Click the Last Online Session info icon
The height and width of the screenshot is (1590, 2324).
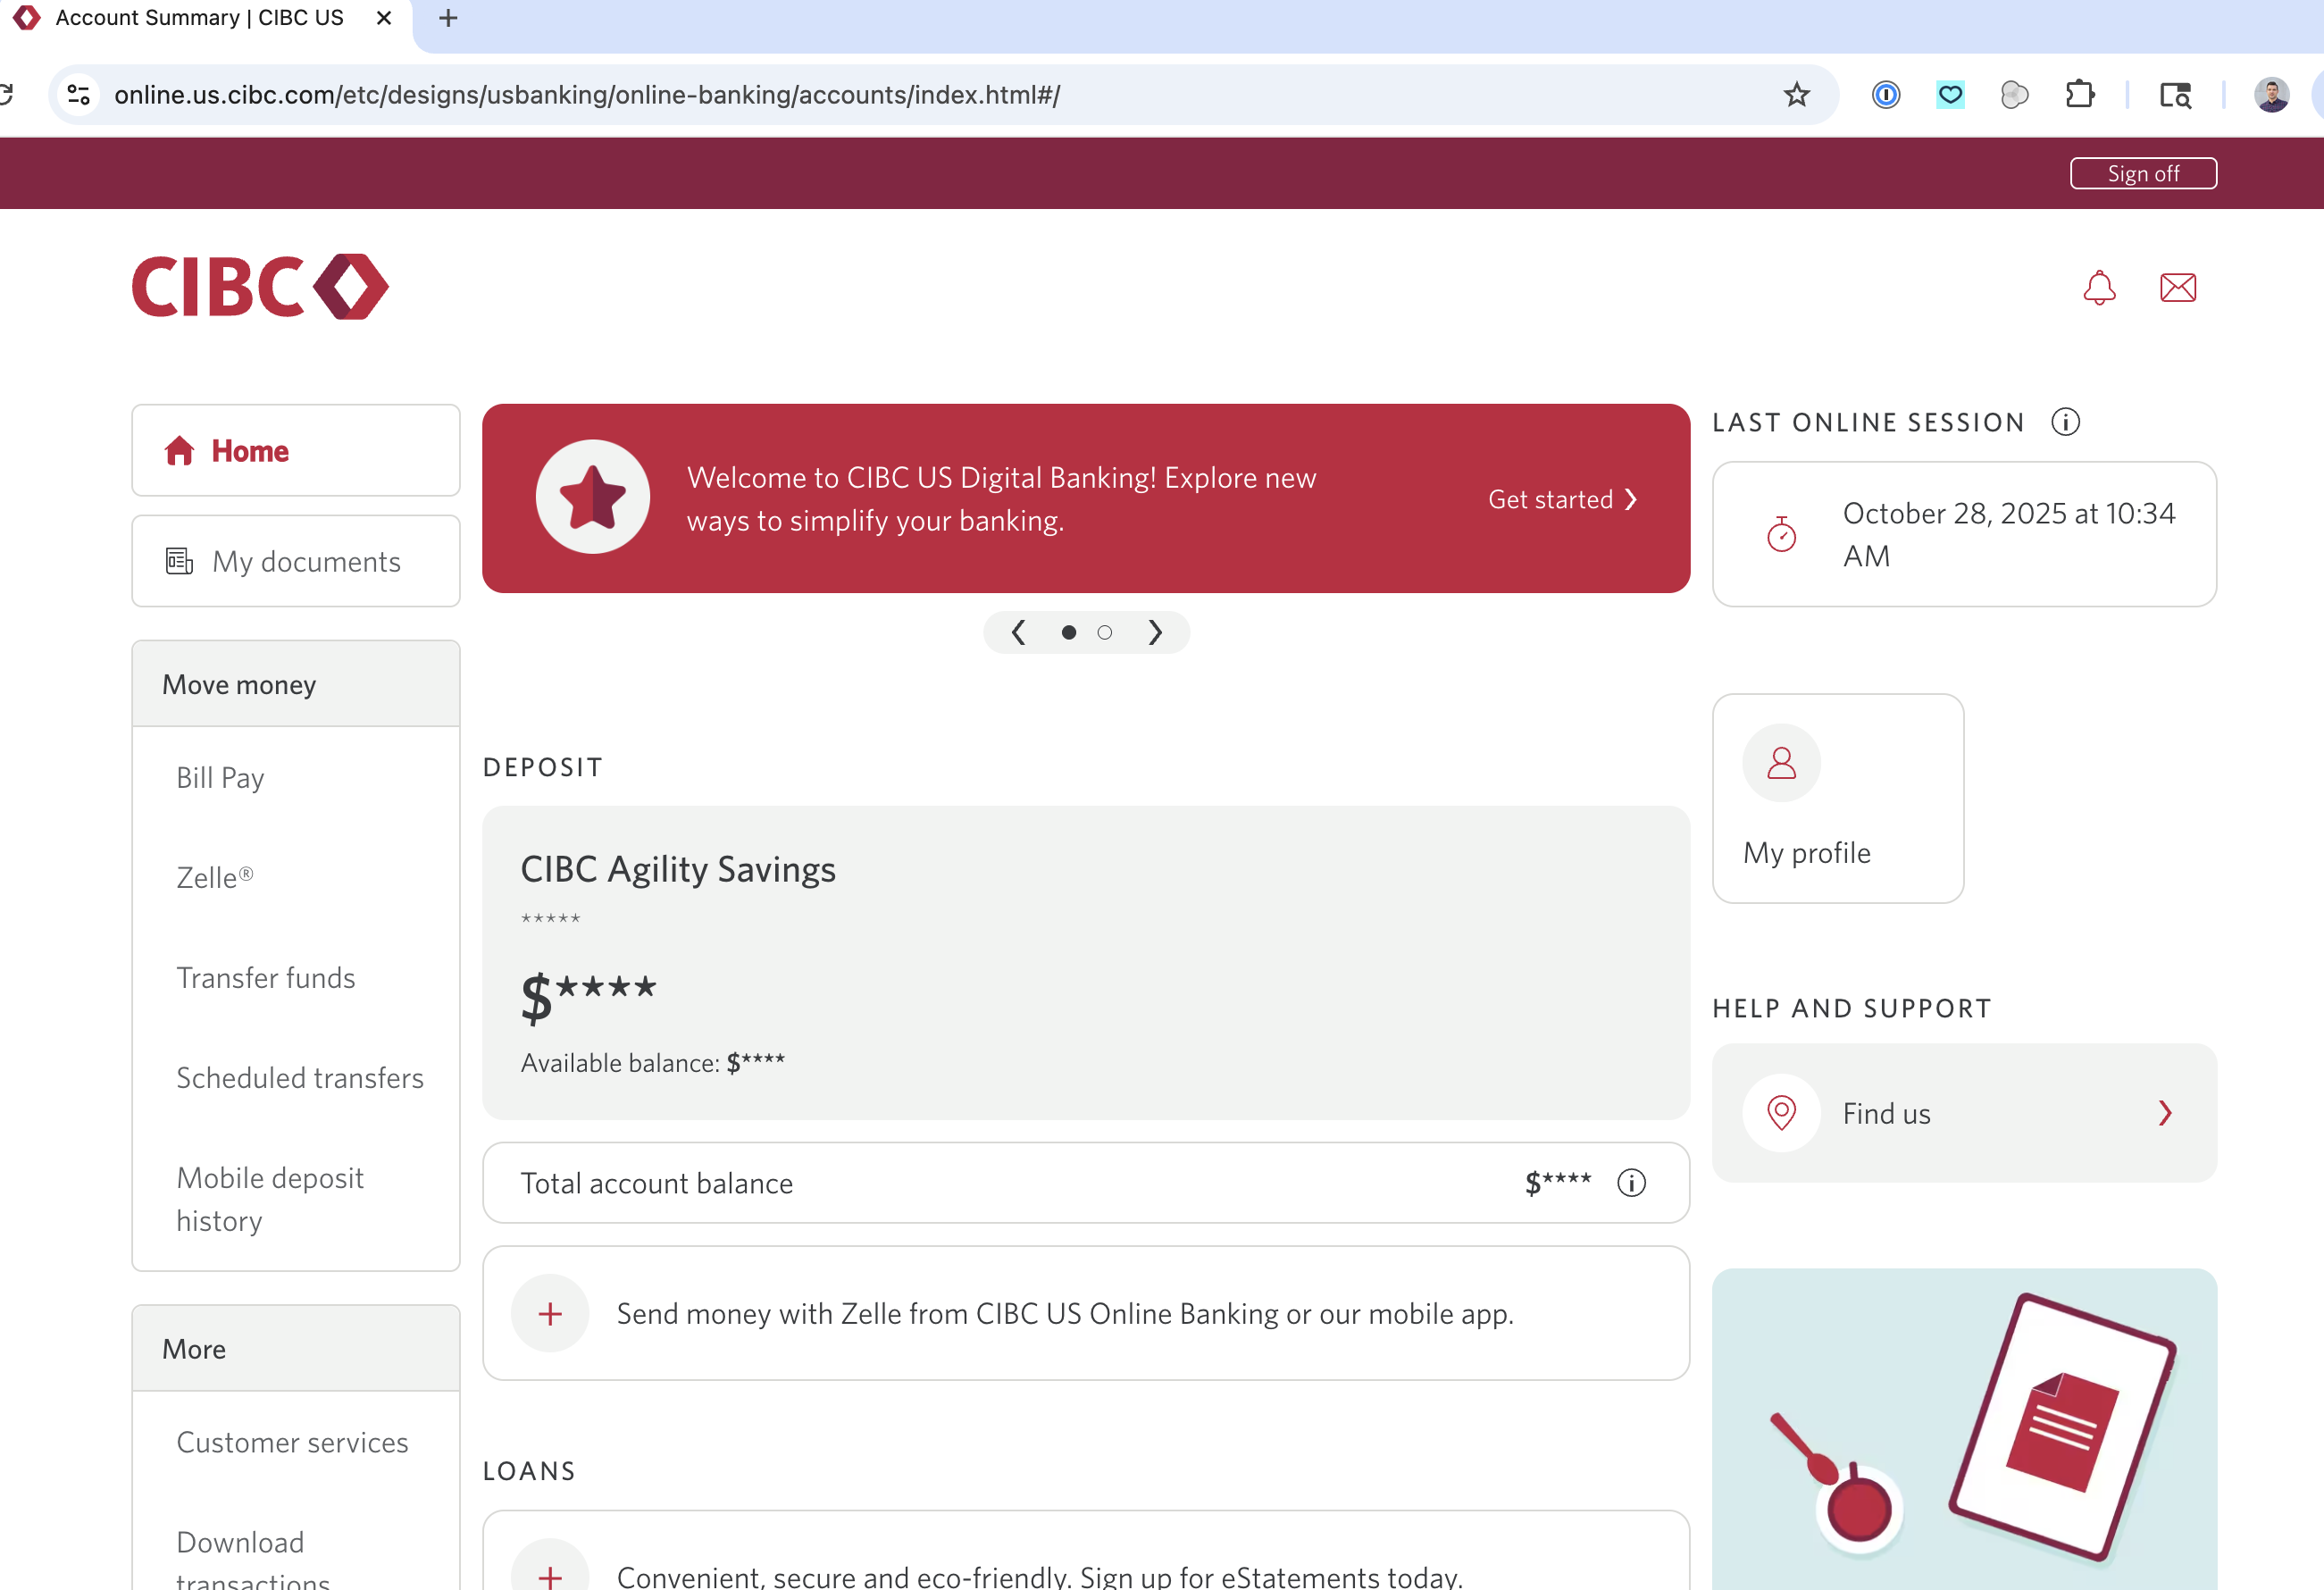click(2065, 422)
